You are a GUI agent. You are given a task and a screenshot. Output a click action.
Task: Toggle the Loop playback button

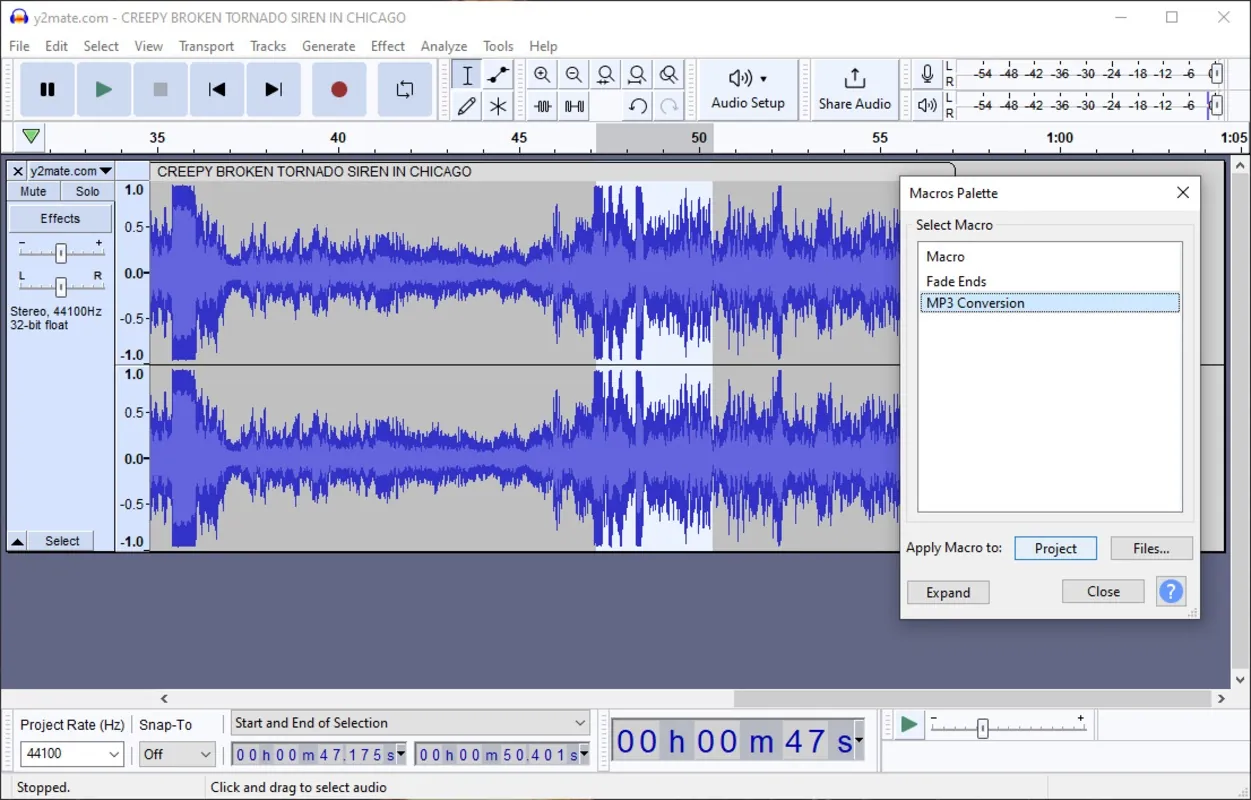pyautogui.click(x=405, y=90)
